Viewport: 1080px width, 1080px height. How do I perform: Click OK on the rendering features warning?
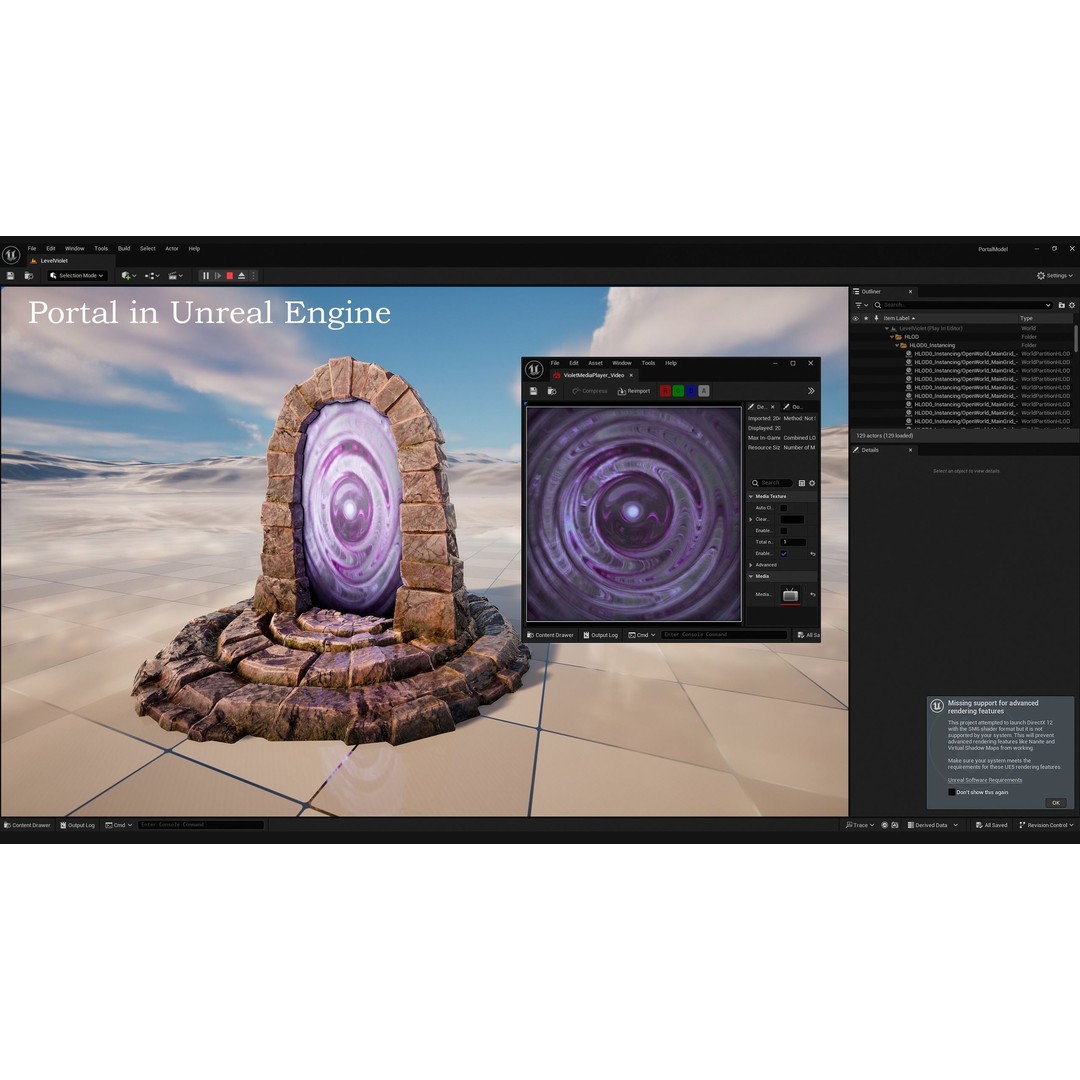click(x=1055, y=802)
